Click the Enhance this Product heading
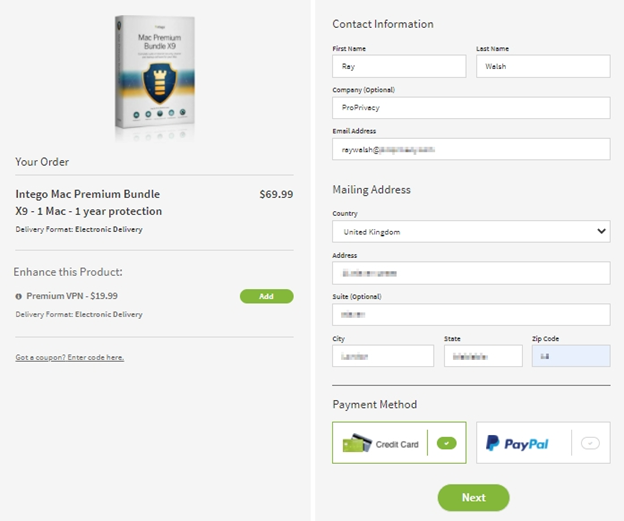The image size is (624, 521). tap(68, 272)
